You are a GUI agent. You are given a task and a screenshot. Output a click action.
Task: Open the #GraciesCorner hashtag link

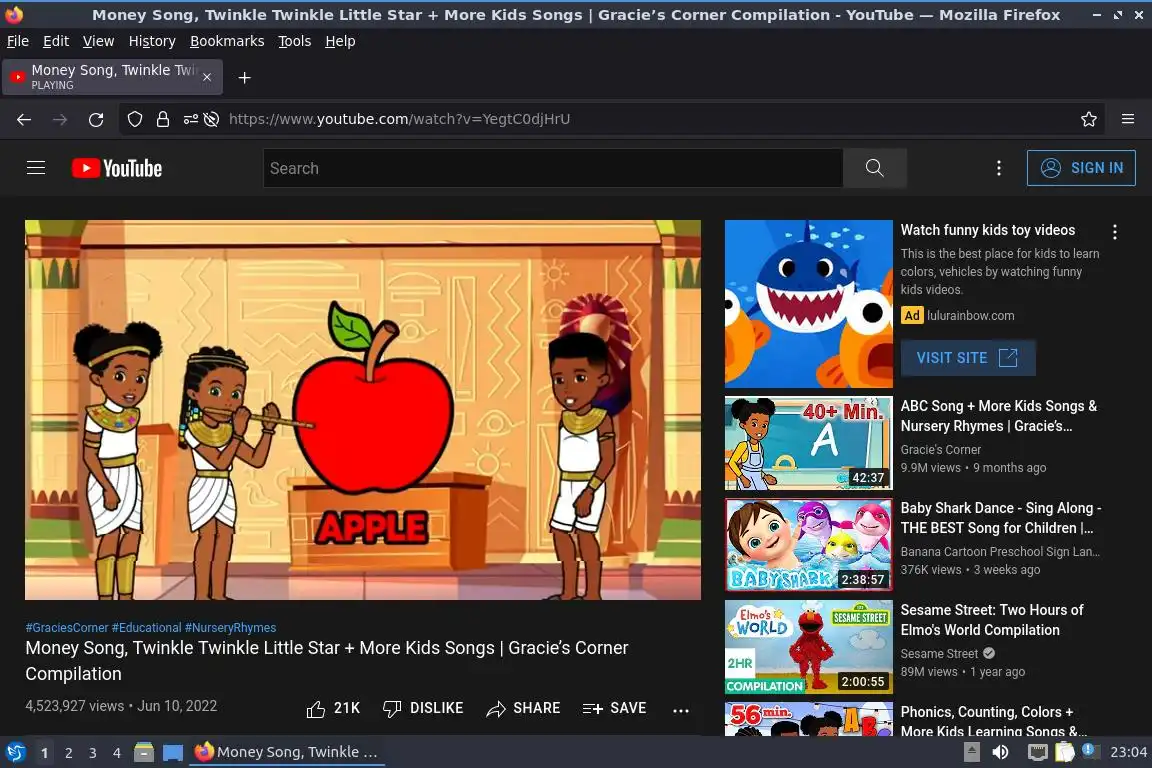(x=67, y=628)
